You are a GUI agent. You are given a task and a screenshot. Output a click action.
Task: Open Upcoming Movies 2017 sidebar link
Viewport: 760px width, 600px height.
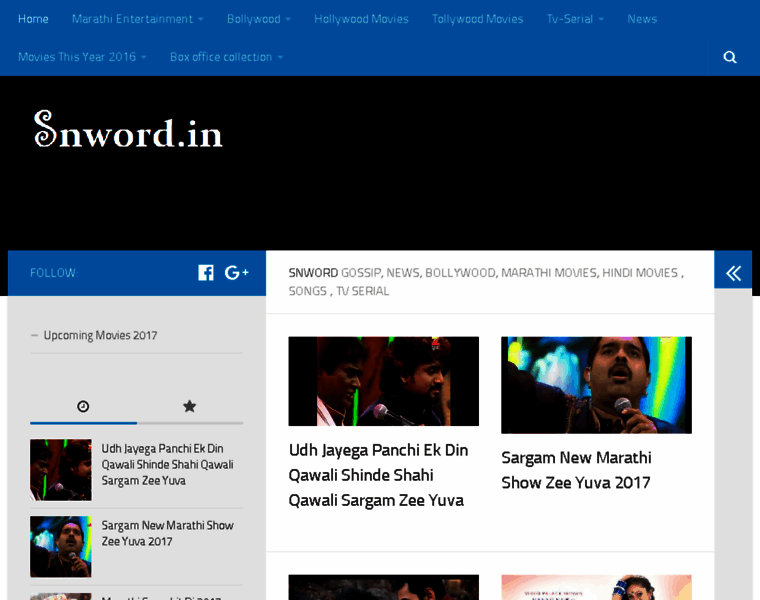100,335
